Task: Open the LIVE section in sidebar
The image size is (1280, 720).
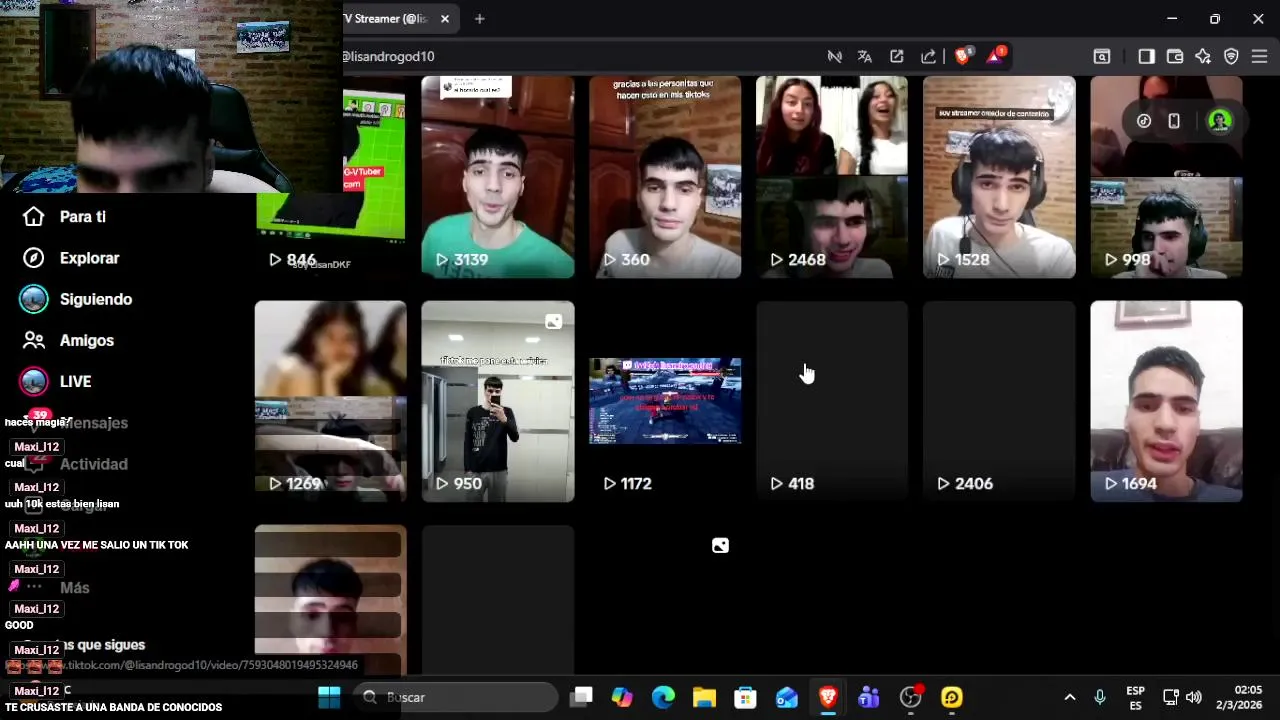Action: (x=75, y=382)
